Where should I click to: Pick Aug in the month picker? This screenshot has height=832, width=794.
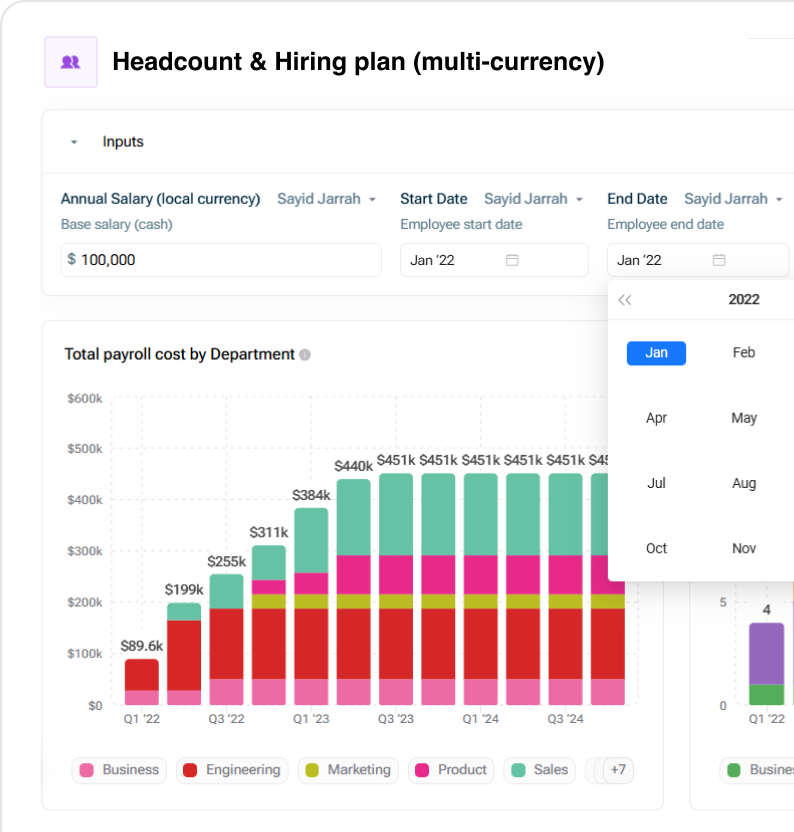(x=743, y=483)
